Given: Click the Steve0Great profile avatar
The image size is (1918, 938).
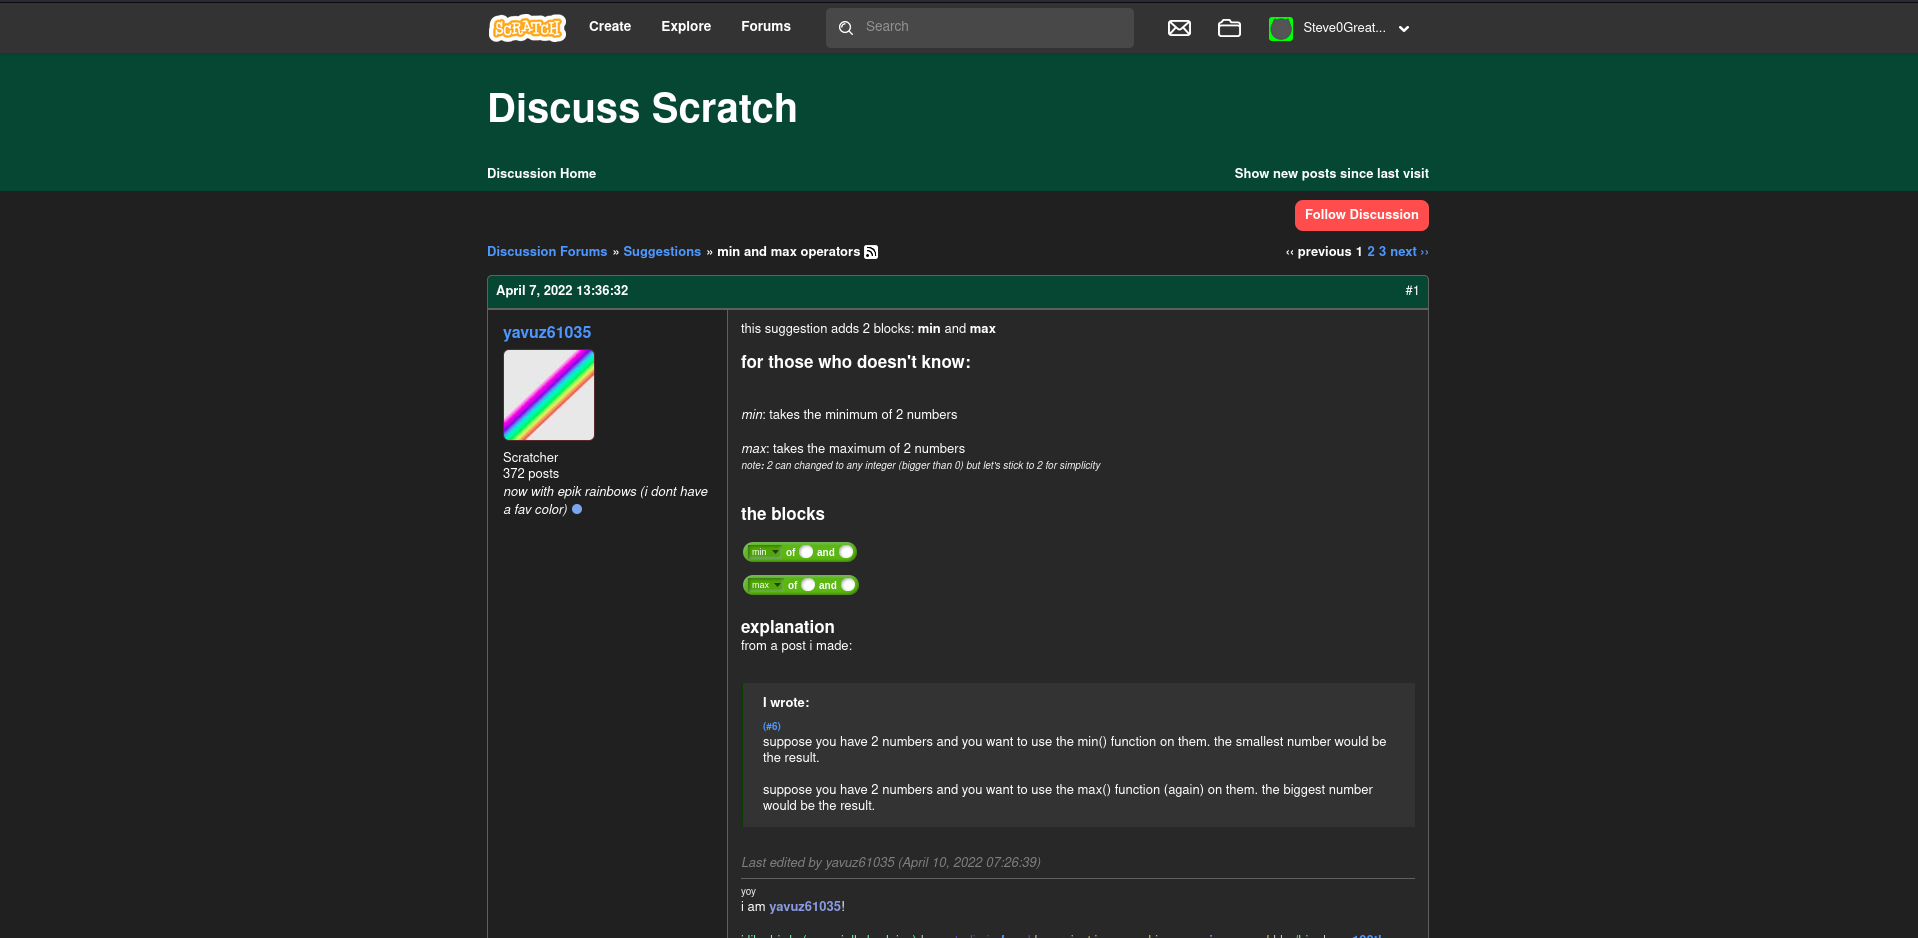Looking at the screenshot, I should click(1281, 29).
